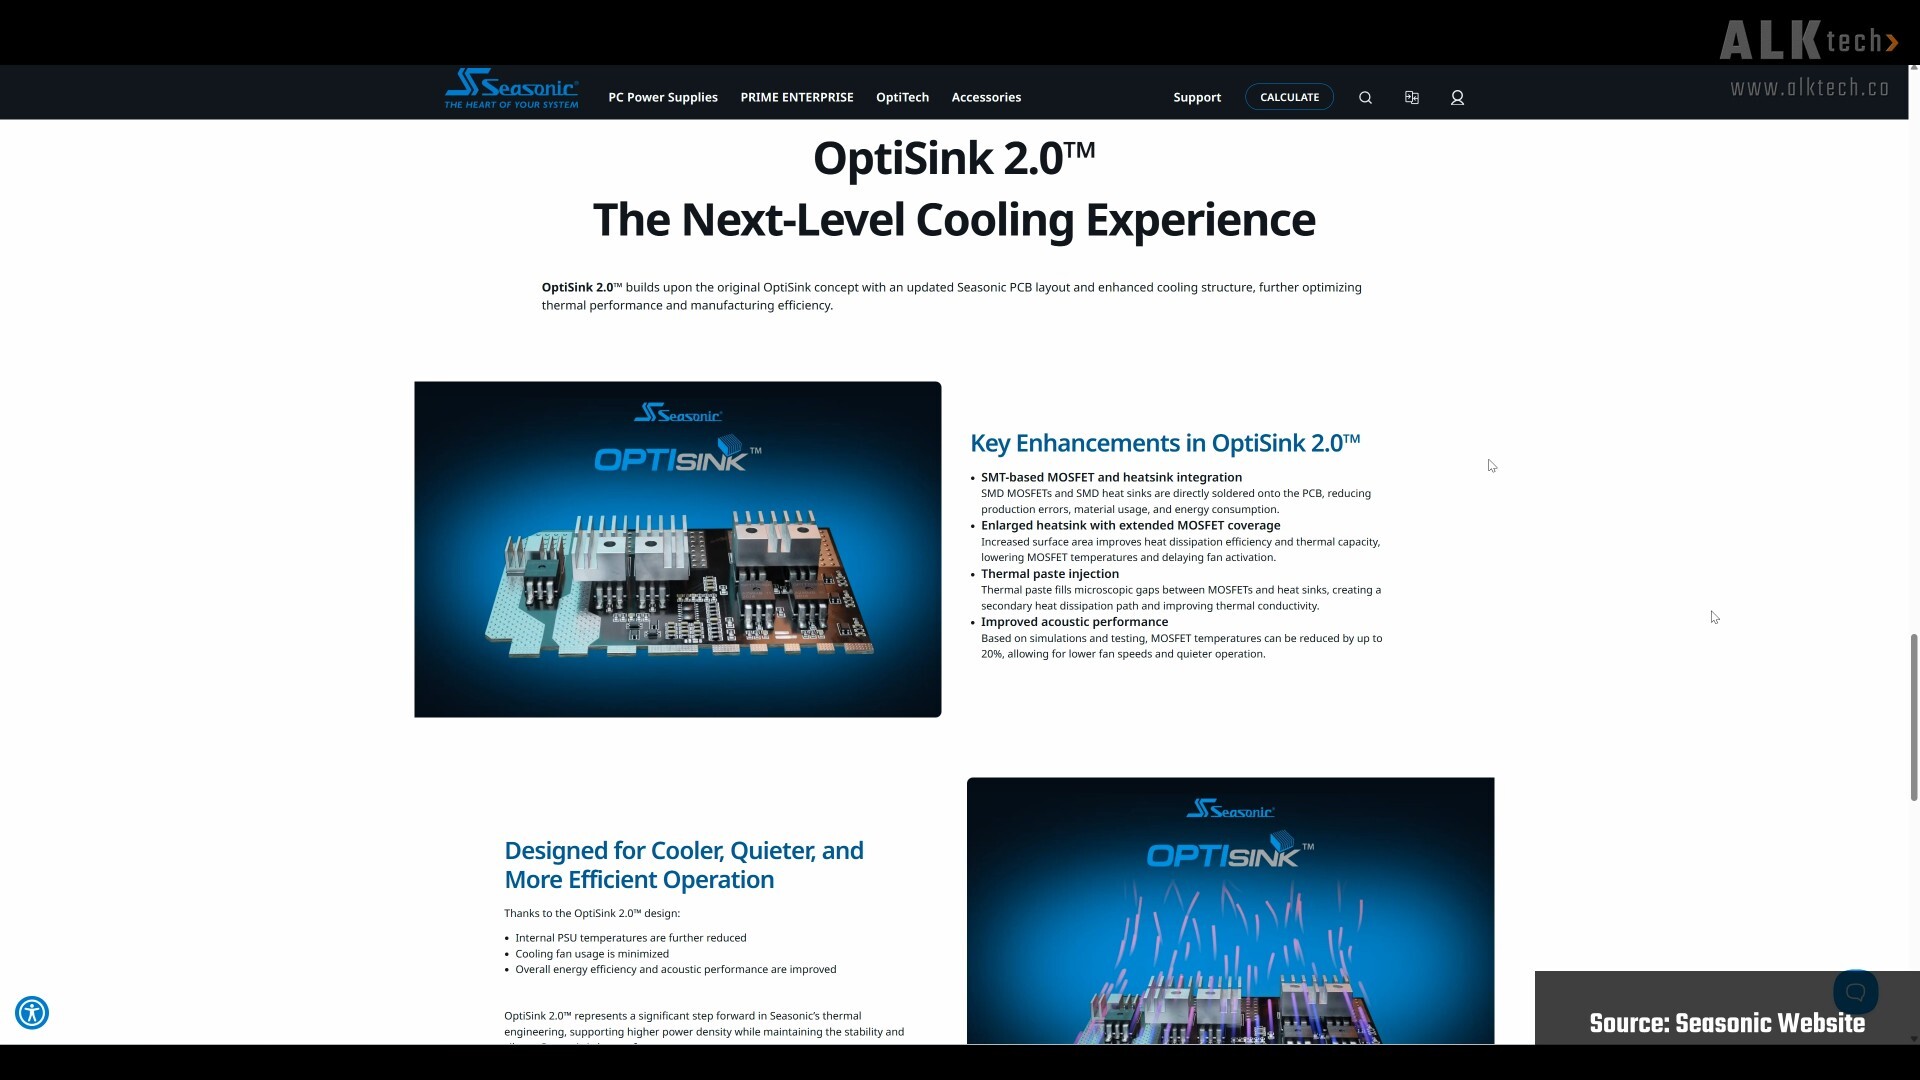Click 'The Next-Level Cooling Experience' heading
This screenshot has height=1080, width=1920.
click(954, 220)
